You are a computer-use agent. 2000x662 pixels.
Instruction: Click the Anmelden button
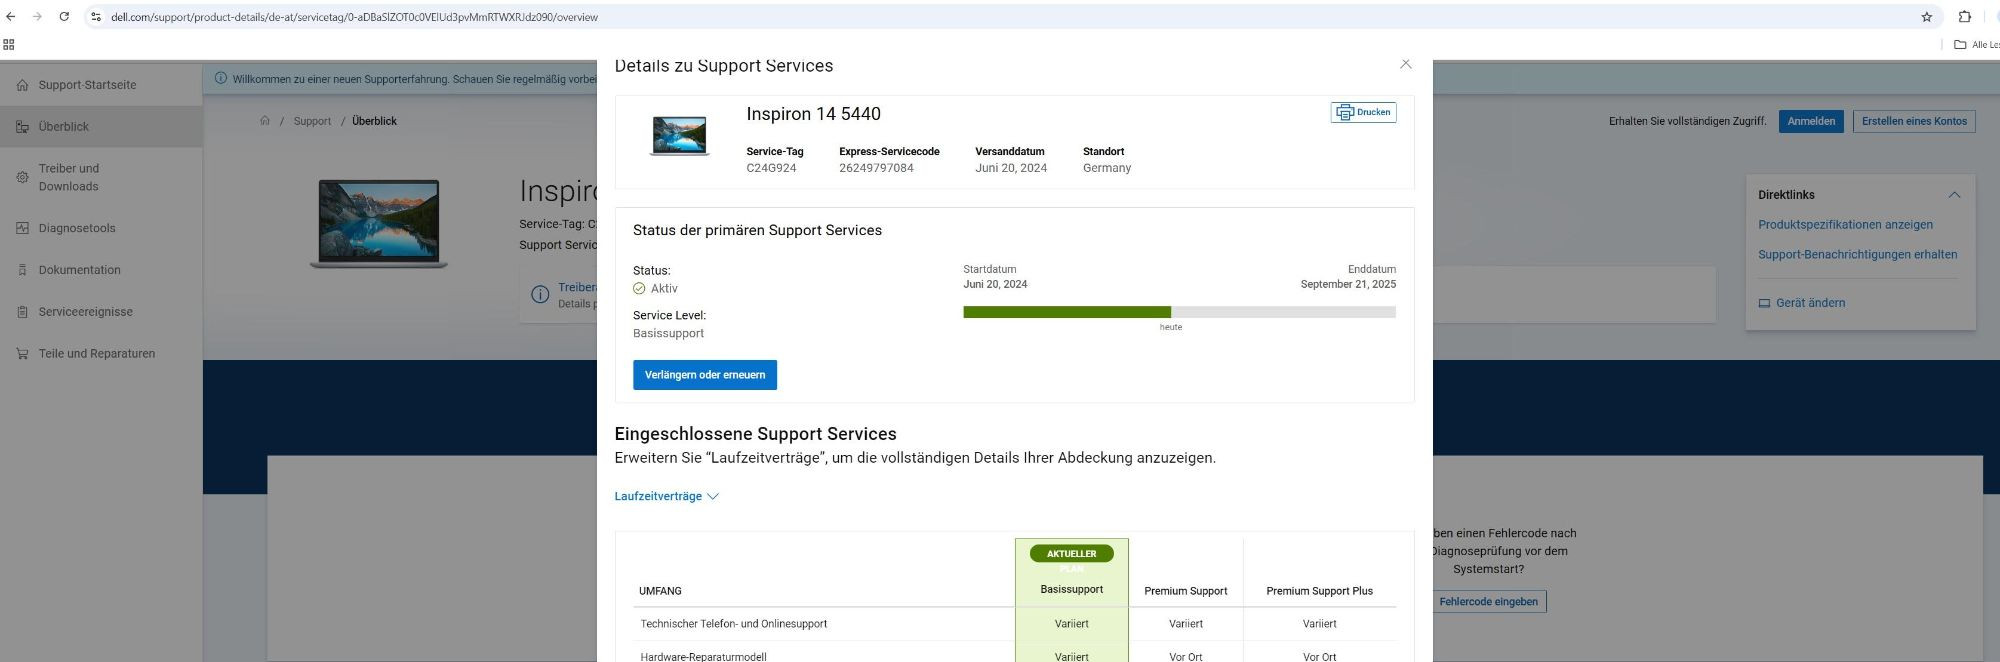(x=1811, y=121)
